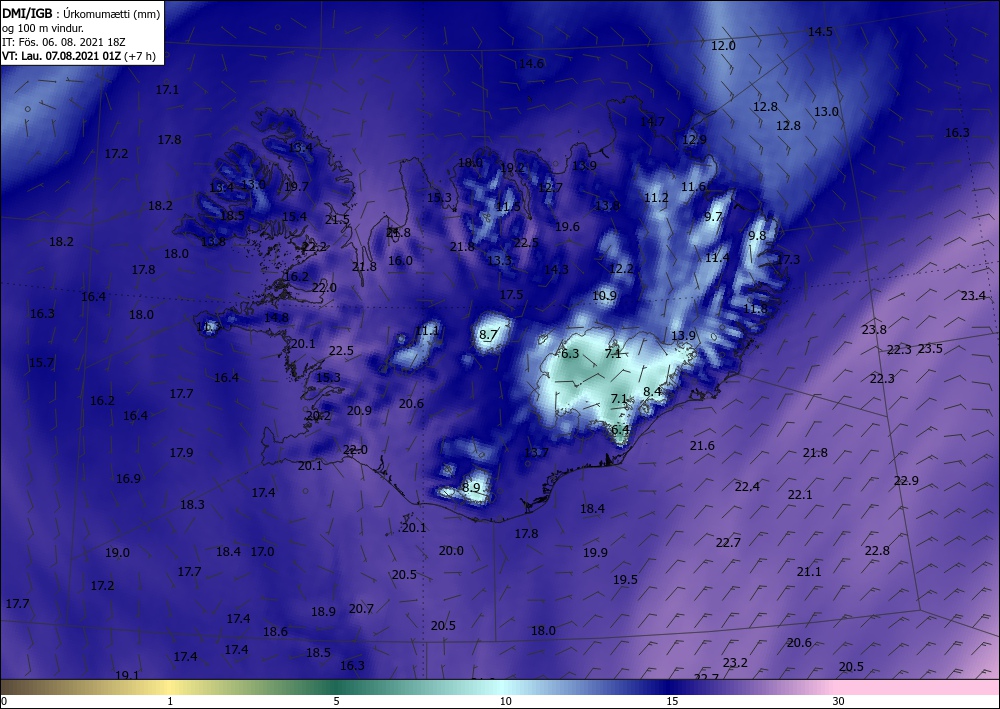Click the 8.7 value label
Viewport: 1000px width, 709px height.
488,334
